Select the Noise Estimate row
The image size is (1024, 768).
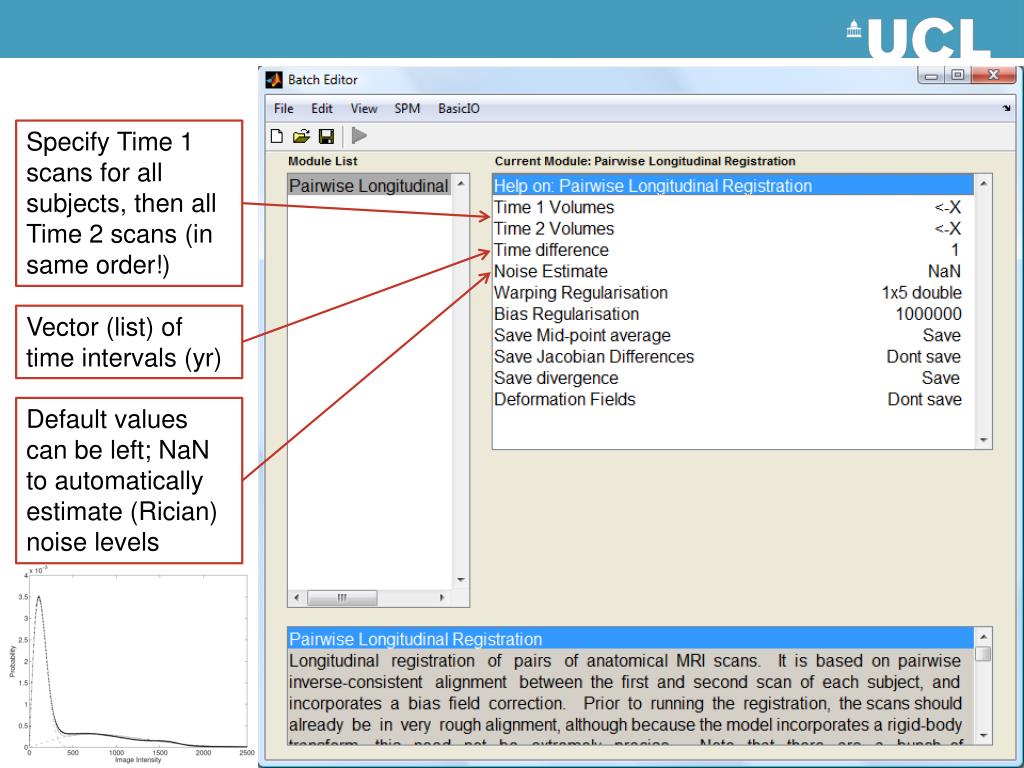tap(733, 271)
